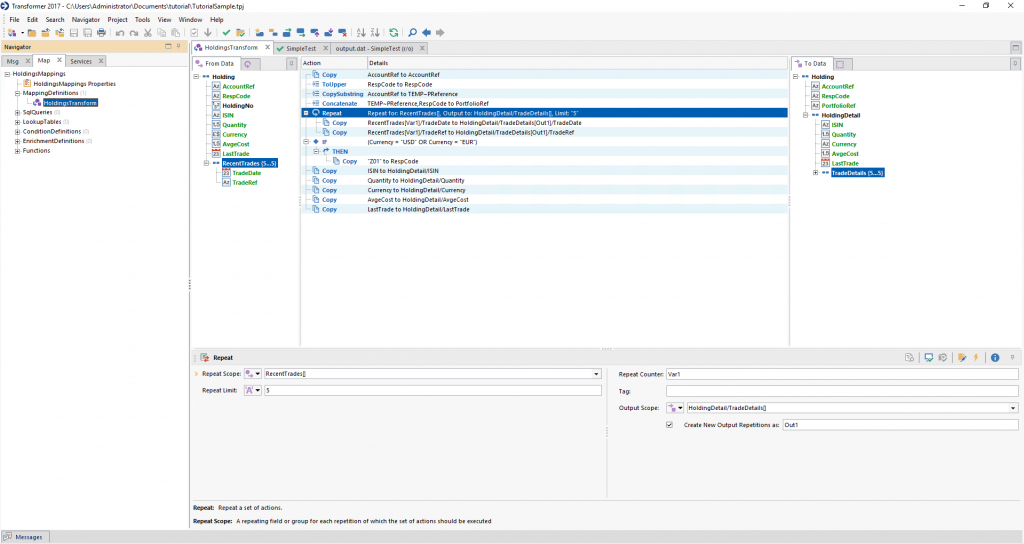
Task: Click the blue back arrow in the toolbar
Action: click(x=427, y=33)
